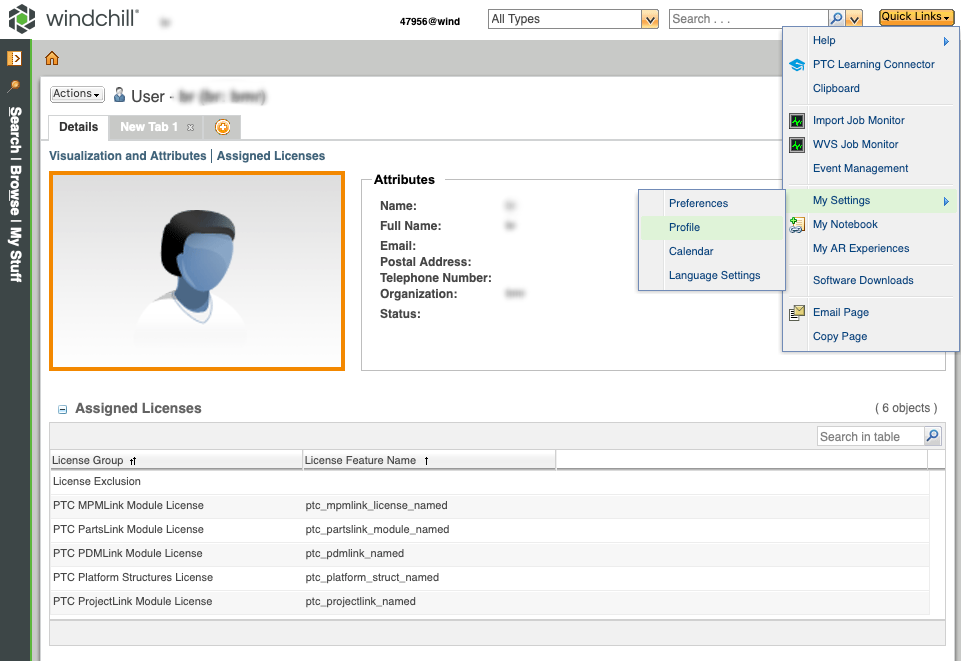
Task: Collapse the Assigned Licenses section
Action: [63, 409]
